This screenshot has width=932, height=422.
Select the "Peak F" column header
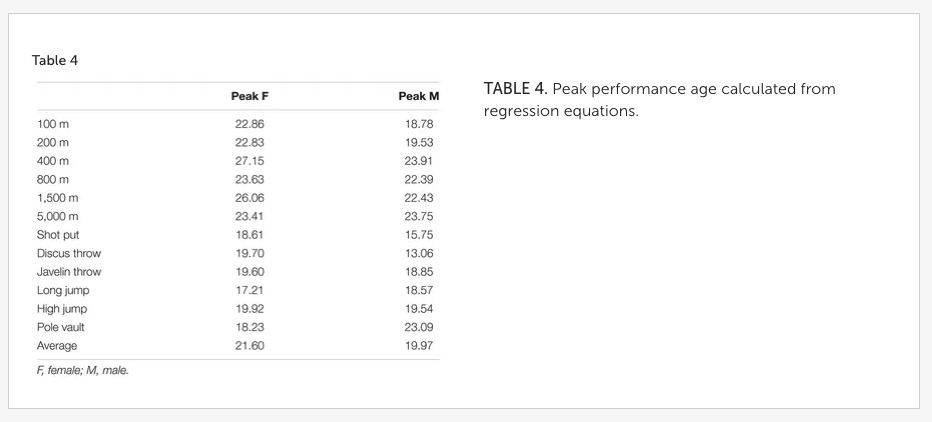pos(250,97)
